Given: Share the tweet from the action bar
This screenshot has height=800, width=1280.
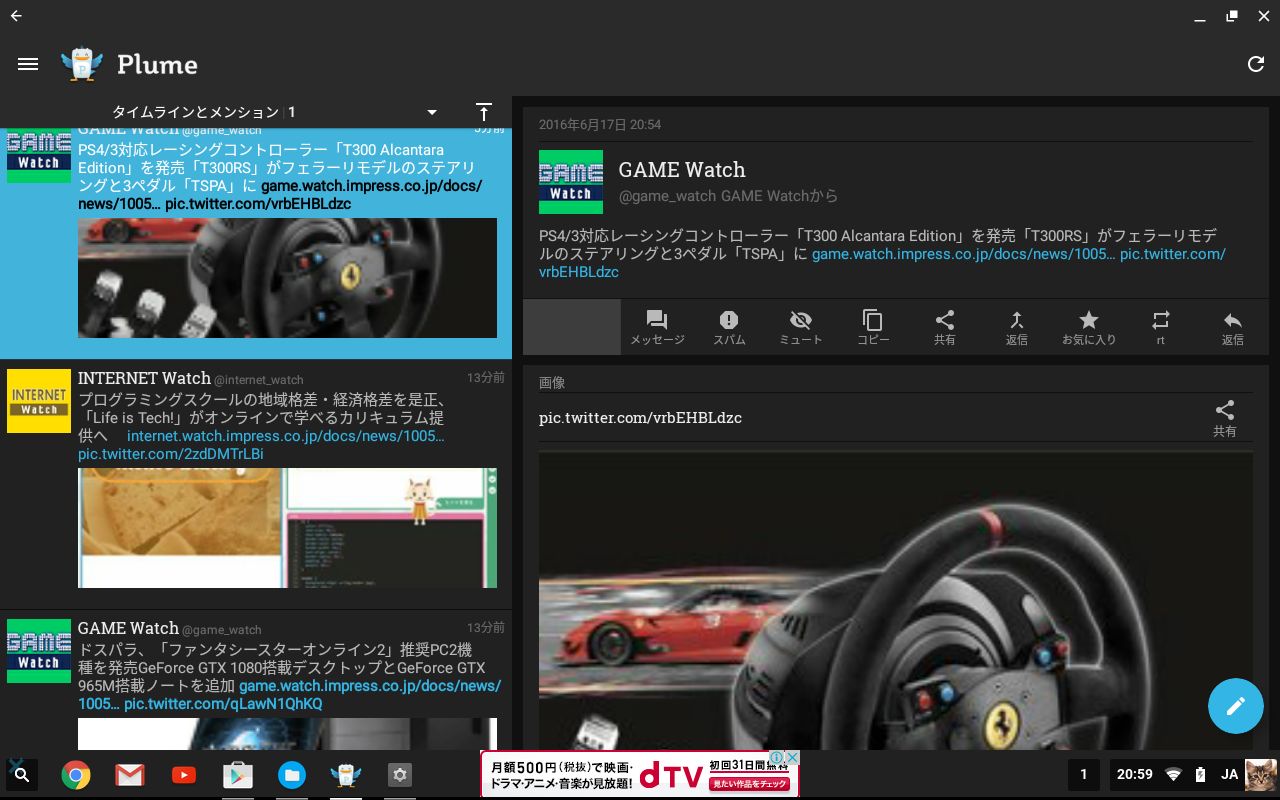Looking at the screenshot, I should (x=945, y=327).
